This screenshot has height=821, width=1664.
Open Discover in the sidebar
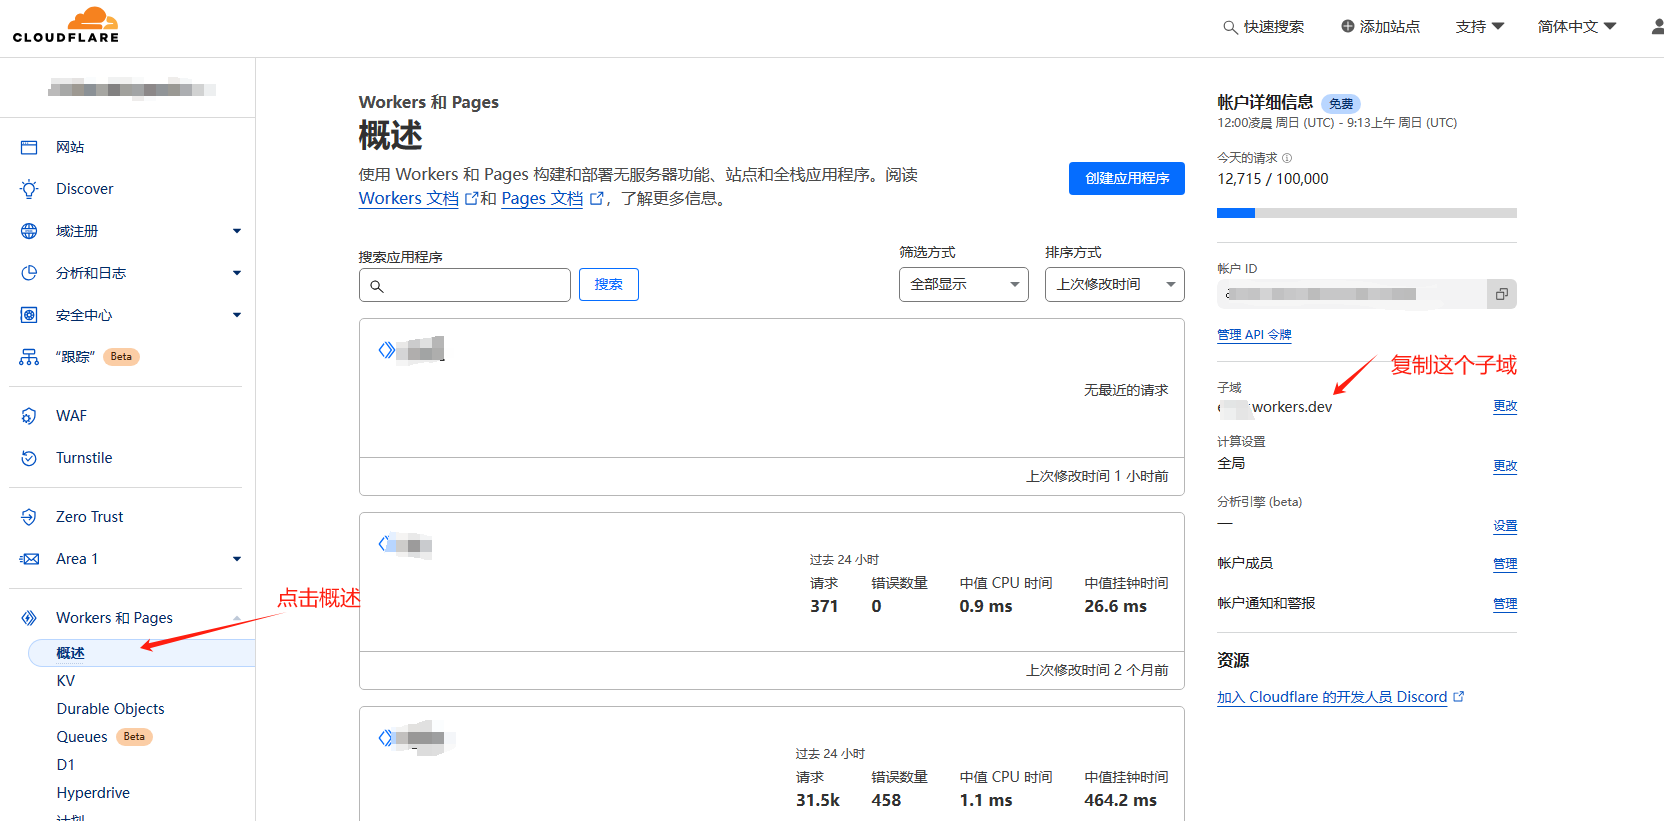(85, 189)
